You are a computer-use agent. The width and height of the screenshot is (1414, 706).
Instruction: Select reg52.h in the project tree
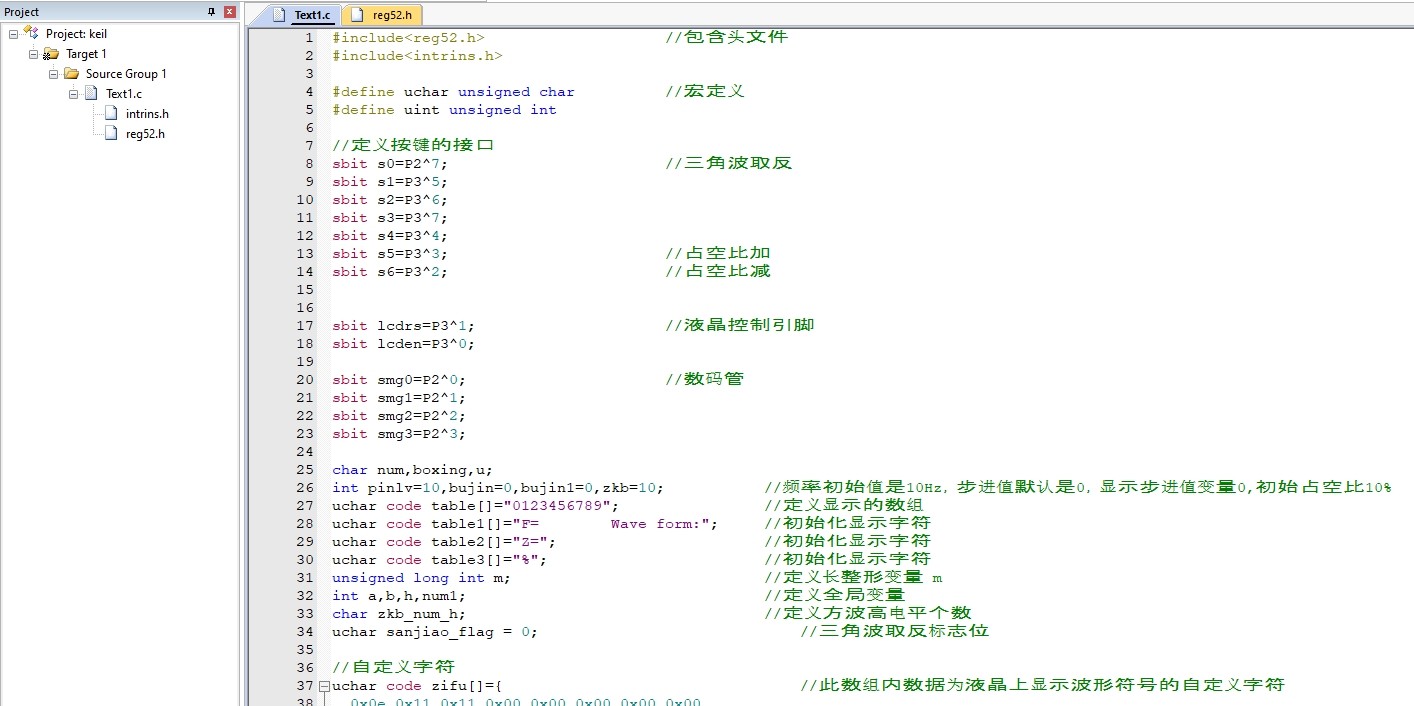(x=145, y=134)
